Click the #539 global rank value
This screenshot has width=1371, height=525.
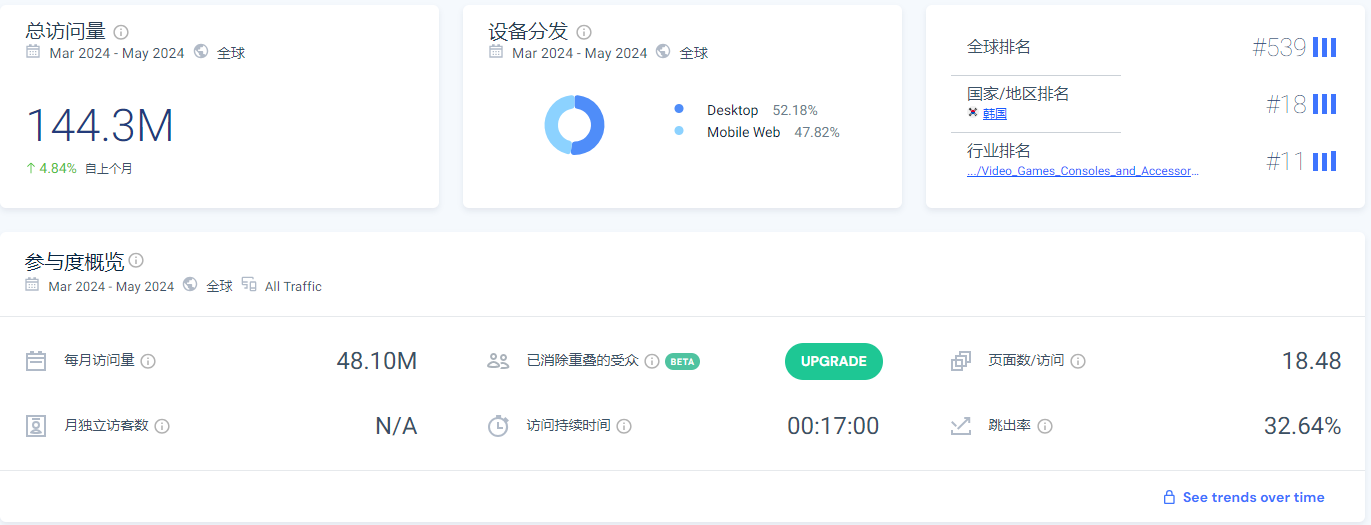pyautogui.click(x=1279, y=47)
